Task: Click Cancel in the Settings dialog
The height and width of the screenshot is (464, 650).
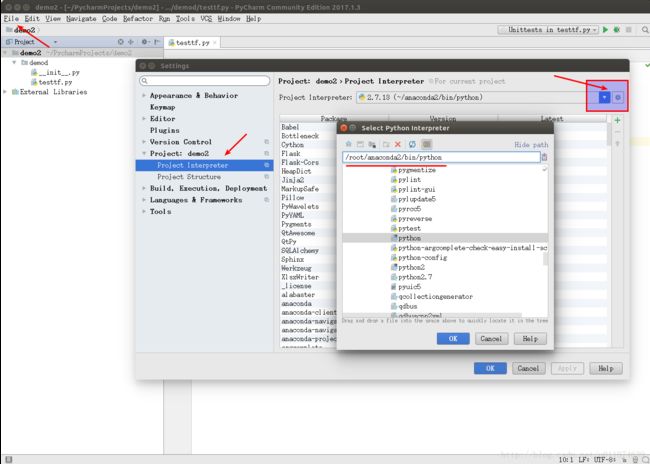Action: (529, 368)
